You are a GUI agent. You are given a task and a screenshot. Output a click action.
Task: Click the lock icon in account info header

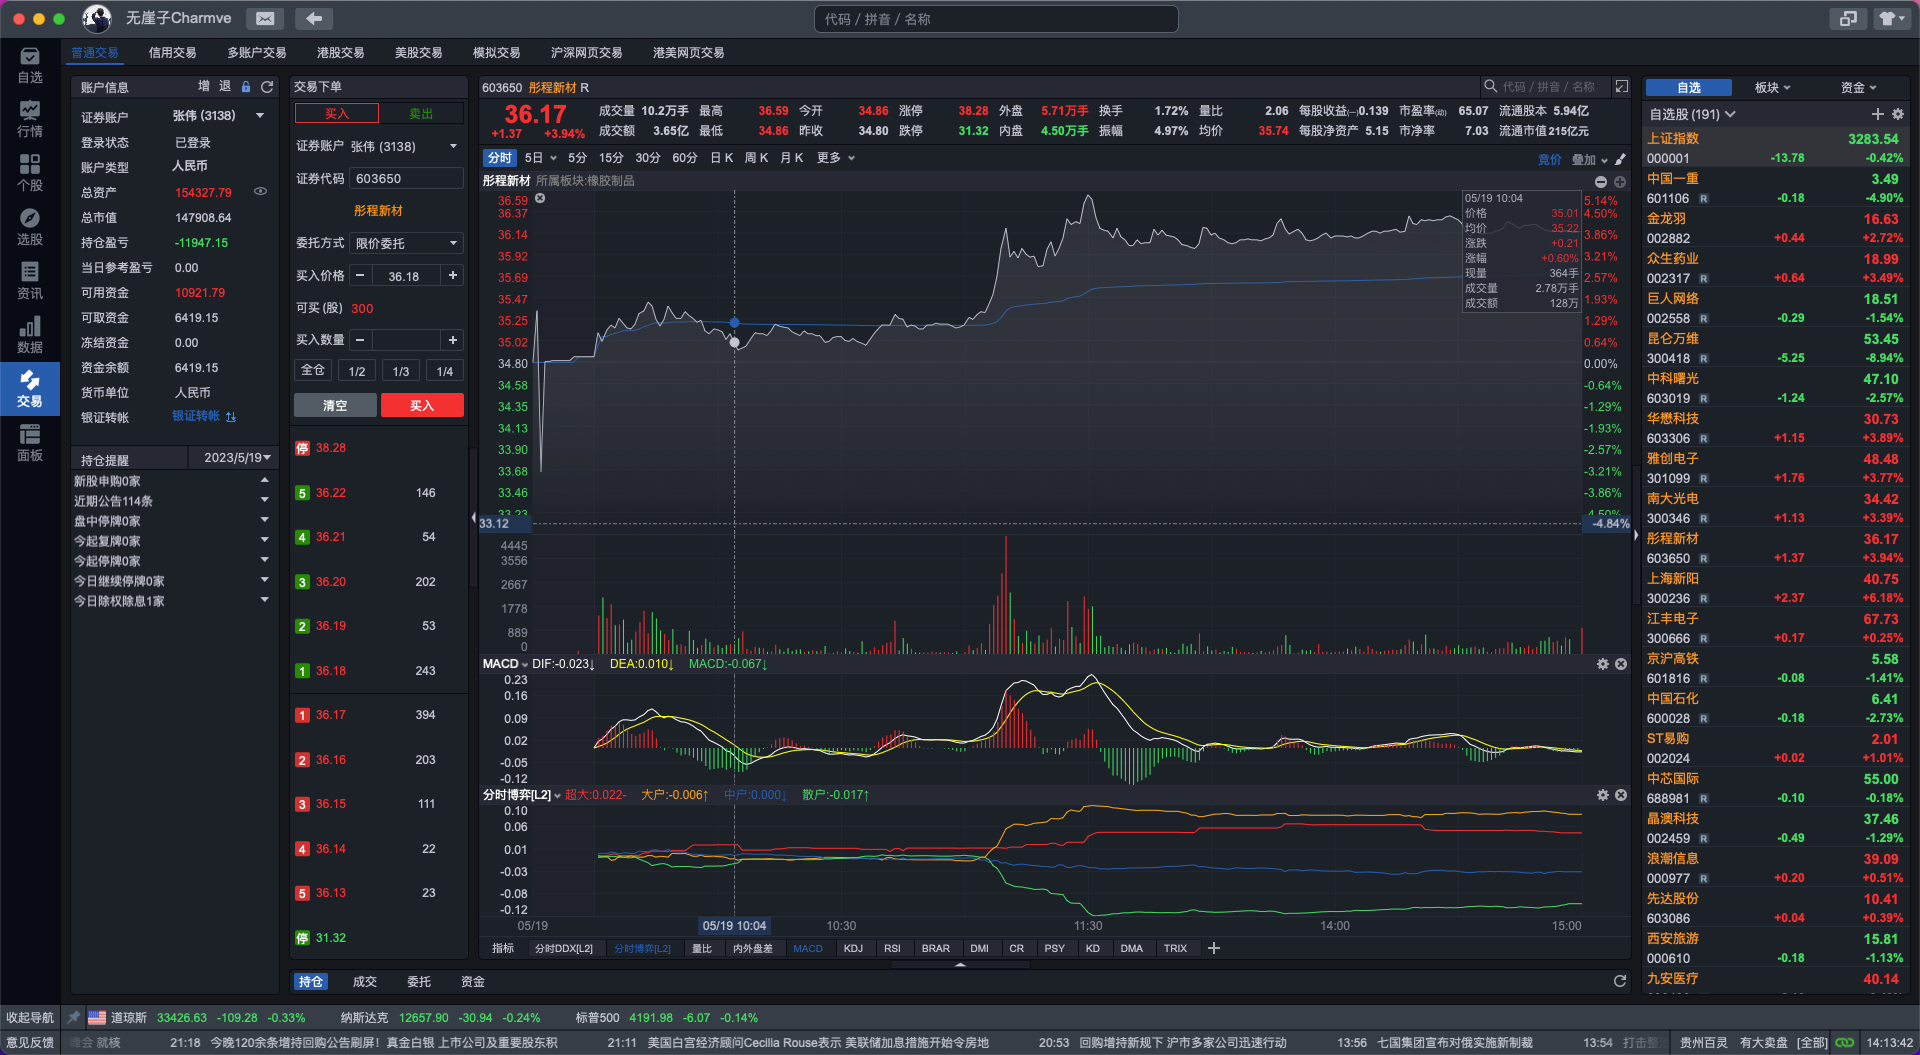point(246,87)
